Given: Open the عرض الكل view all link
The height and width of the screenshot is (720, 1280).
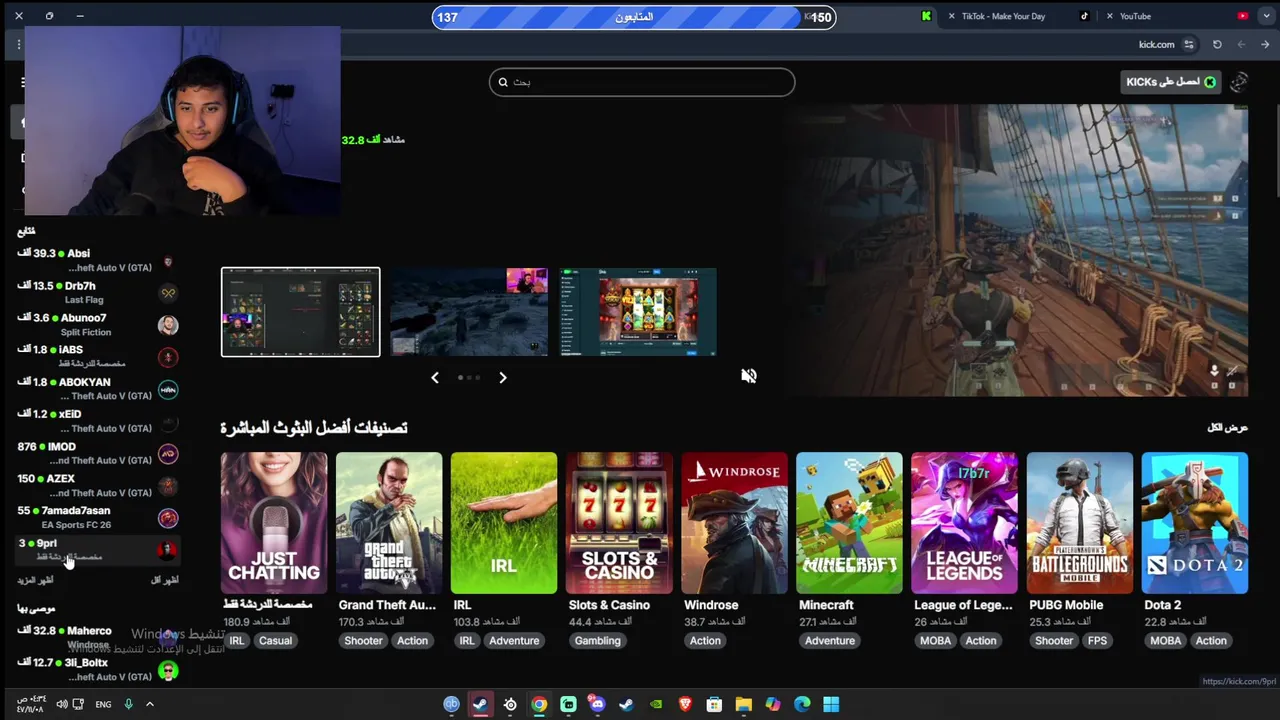Looking at the screenshot, I should [1227, 428].
